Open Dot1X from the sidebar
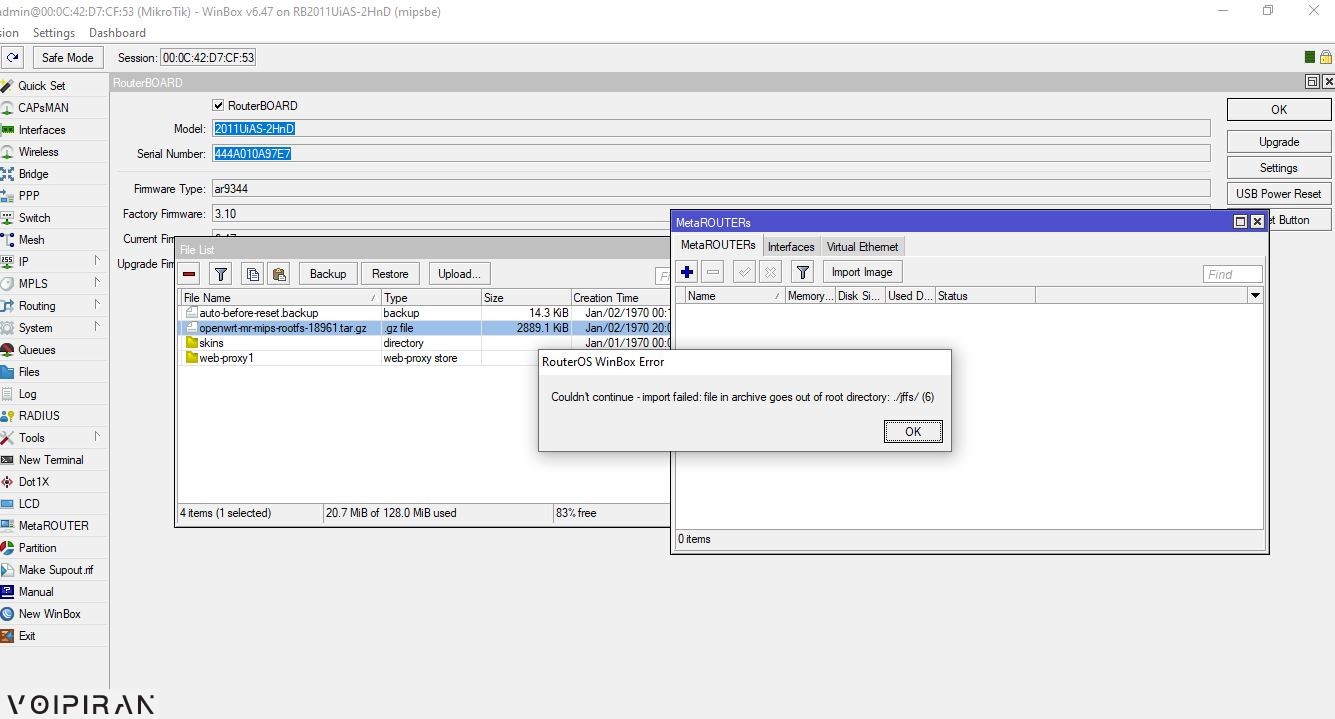Viewport: 1335px width, 719px height. click(33, 482)
